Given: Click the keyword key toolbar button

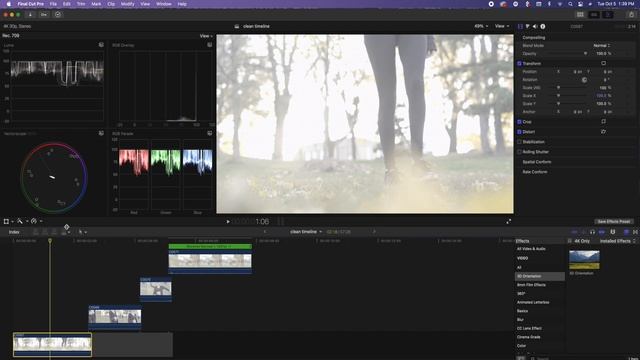Looking at the screenshot, I should coord(44,15).
